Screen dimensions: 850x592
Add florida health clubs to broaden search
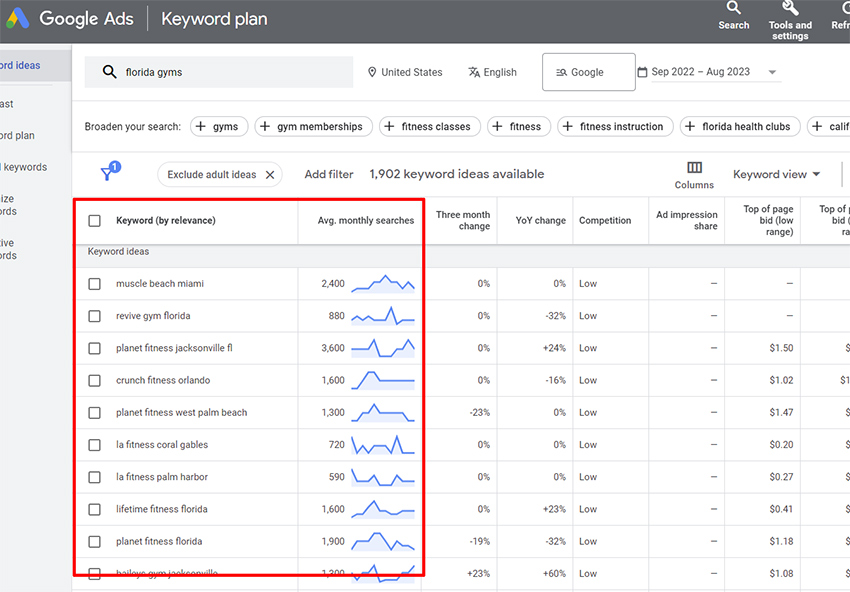pos(740,126)
